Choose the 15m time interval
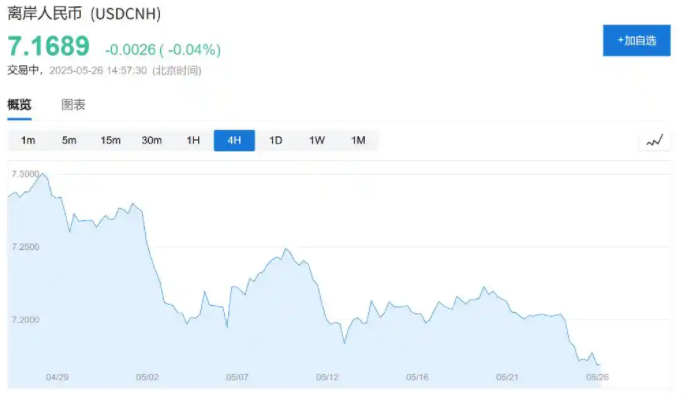Viewport: 685px width, 394px height. coord(111,141)
